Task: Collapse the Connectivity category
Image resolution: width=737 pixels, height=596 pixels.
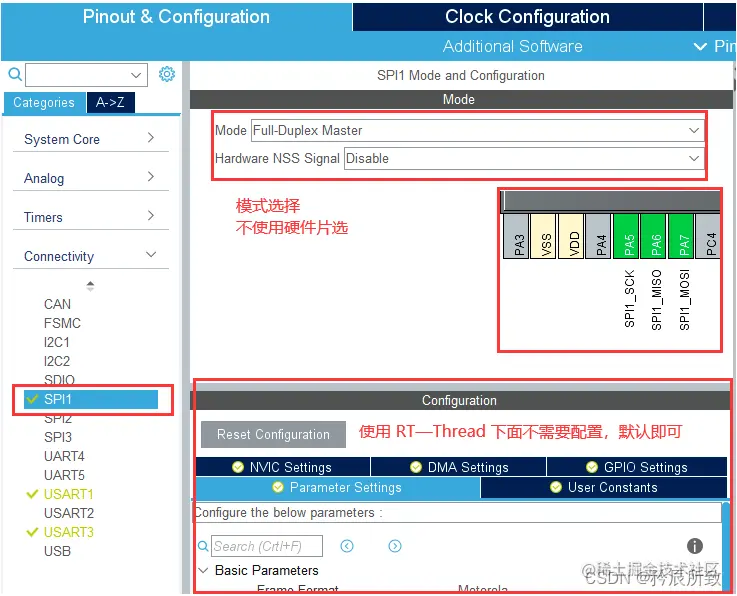Action: [x=91, y=256]
